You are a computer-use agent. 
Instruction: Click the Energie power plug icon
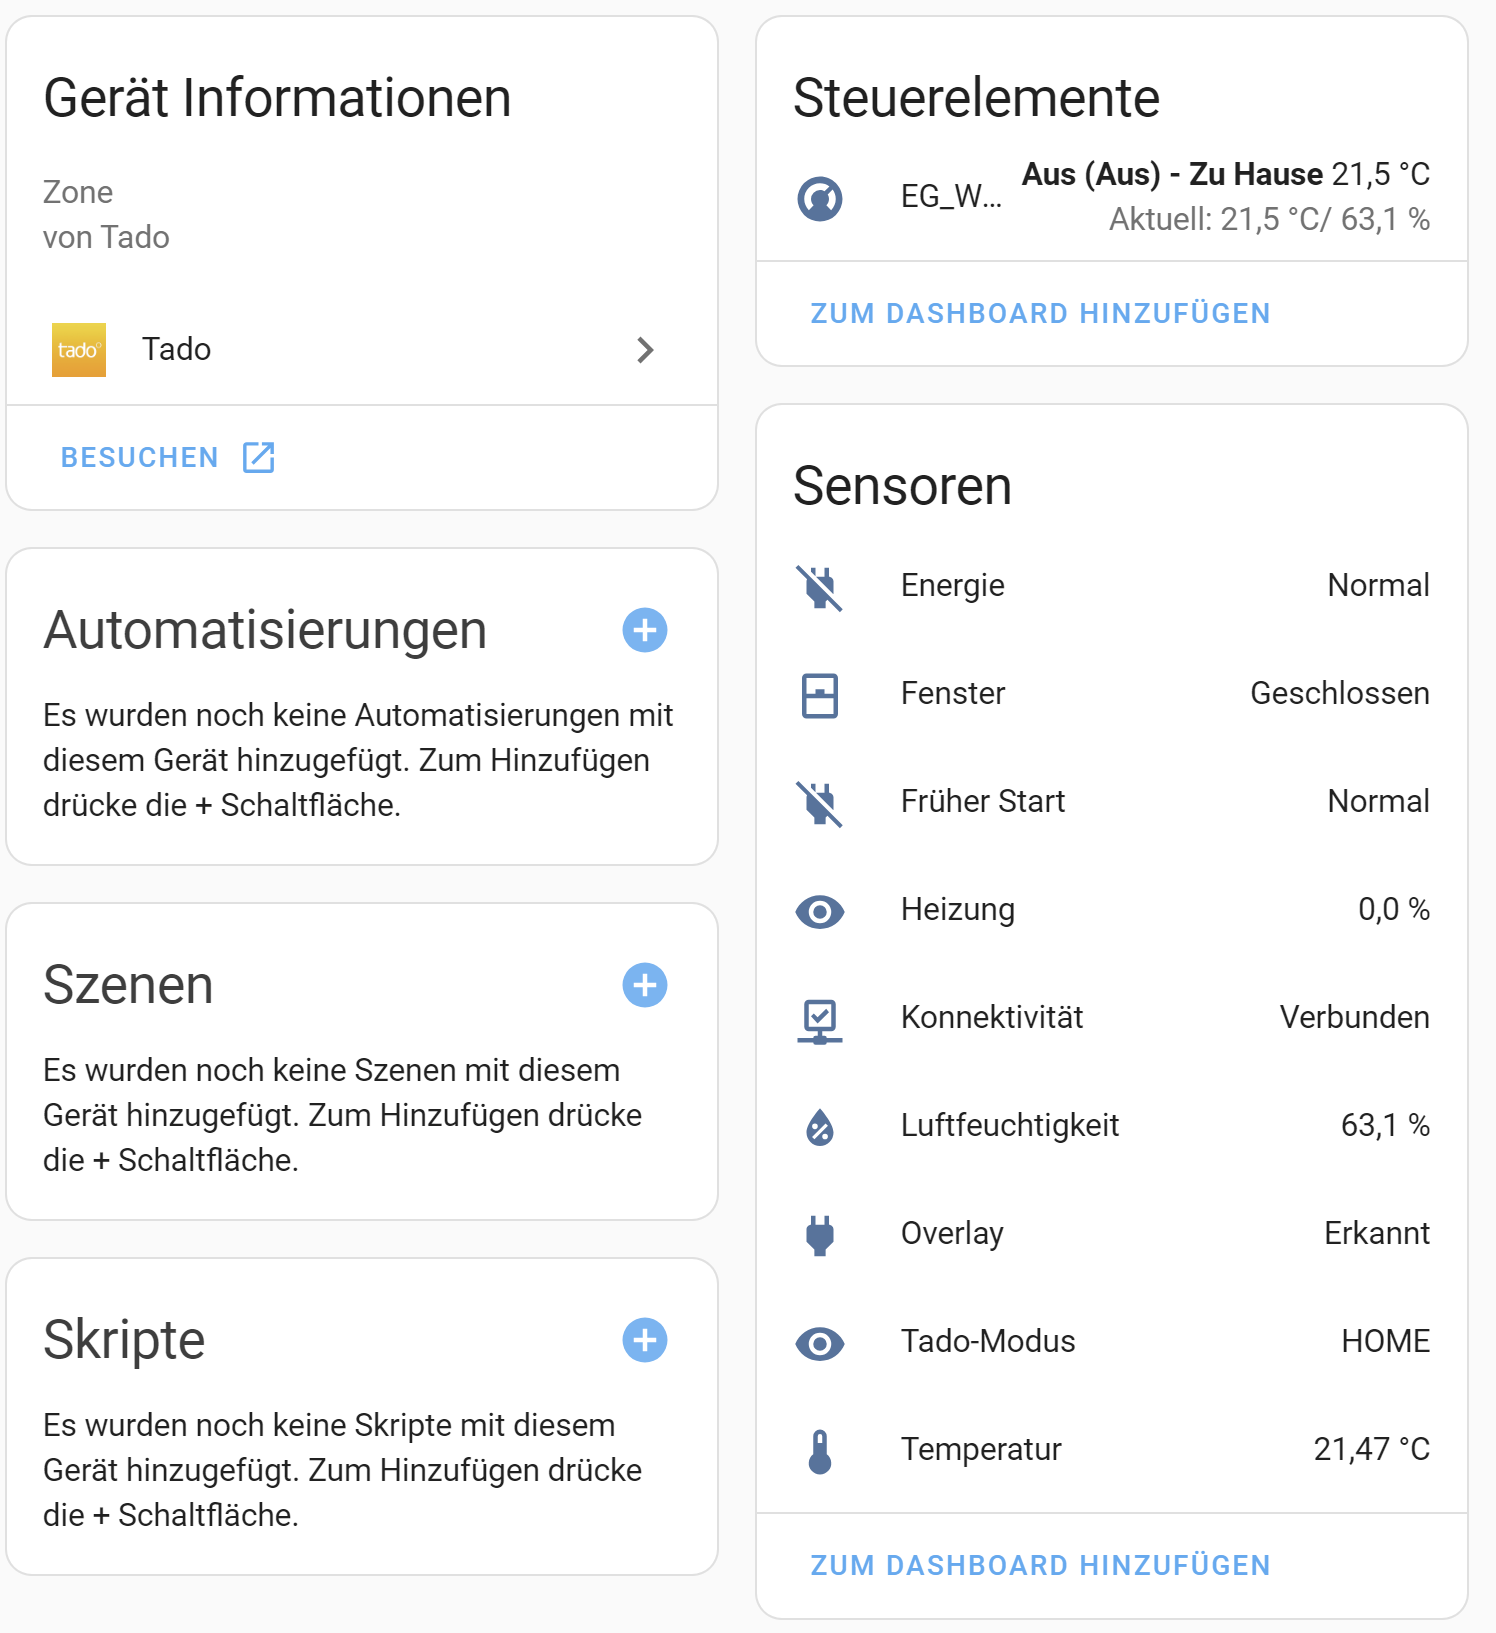pos(820,587)
